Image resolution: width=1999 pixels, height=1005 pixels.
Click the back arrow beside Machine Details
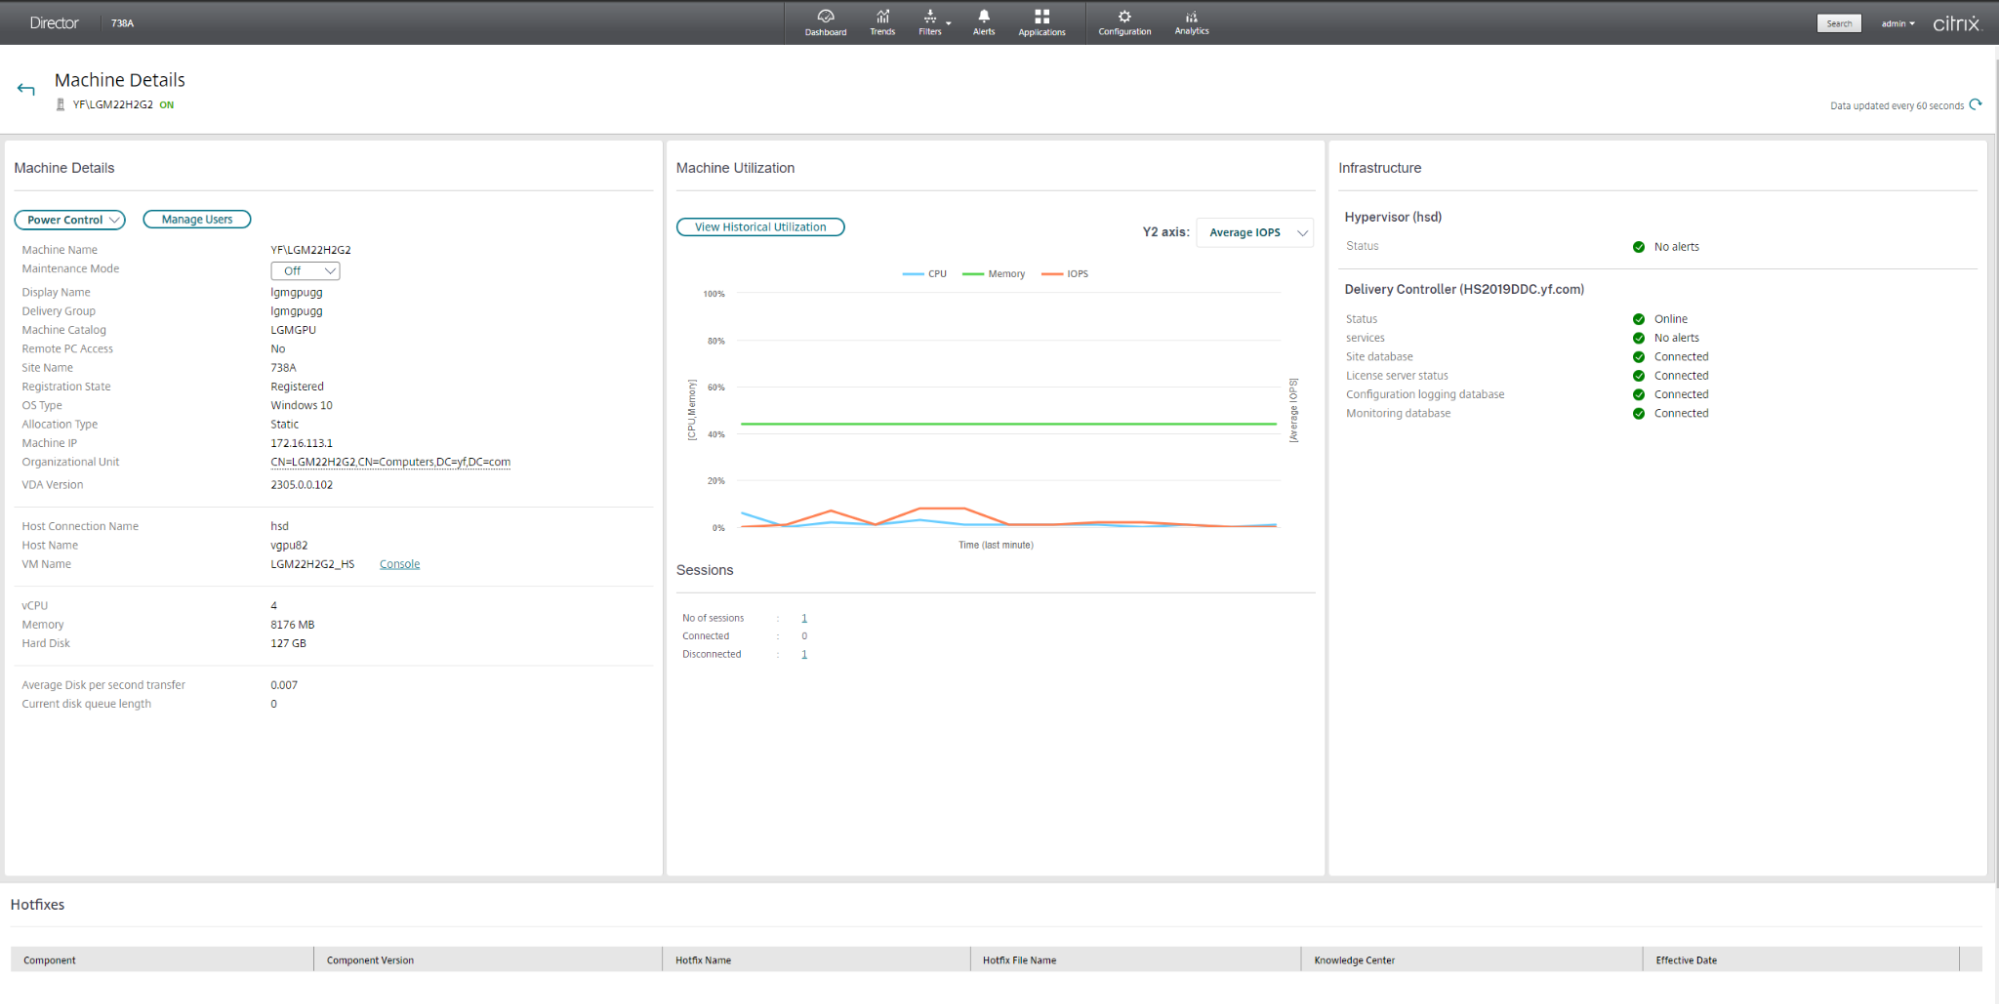[26, 89]
